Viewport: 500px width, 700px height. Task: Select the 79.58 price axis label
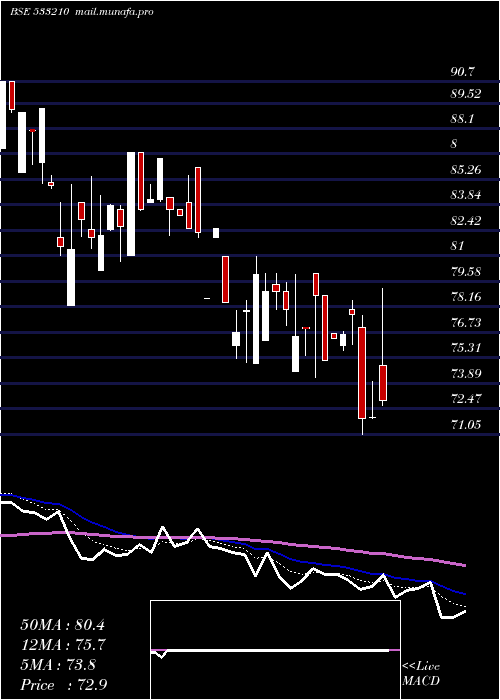pyautogui.click(x=466, y=271)
